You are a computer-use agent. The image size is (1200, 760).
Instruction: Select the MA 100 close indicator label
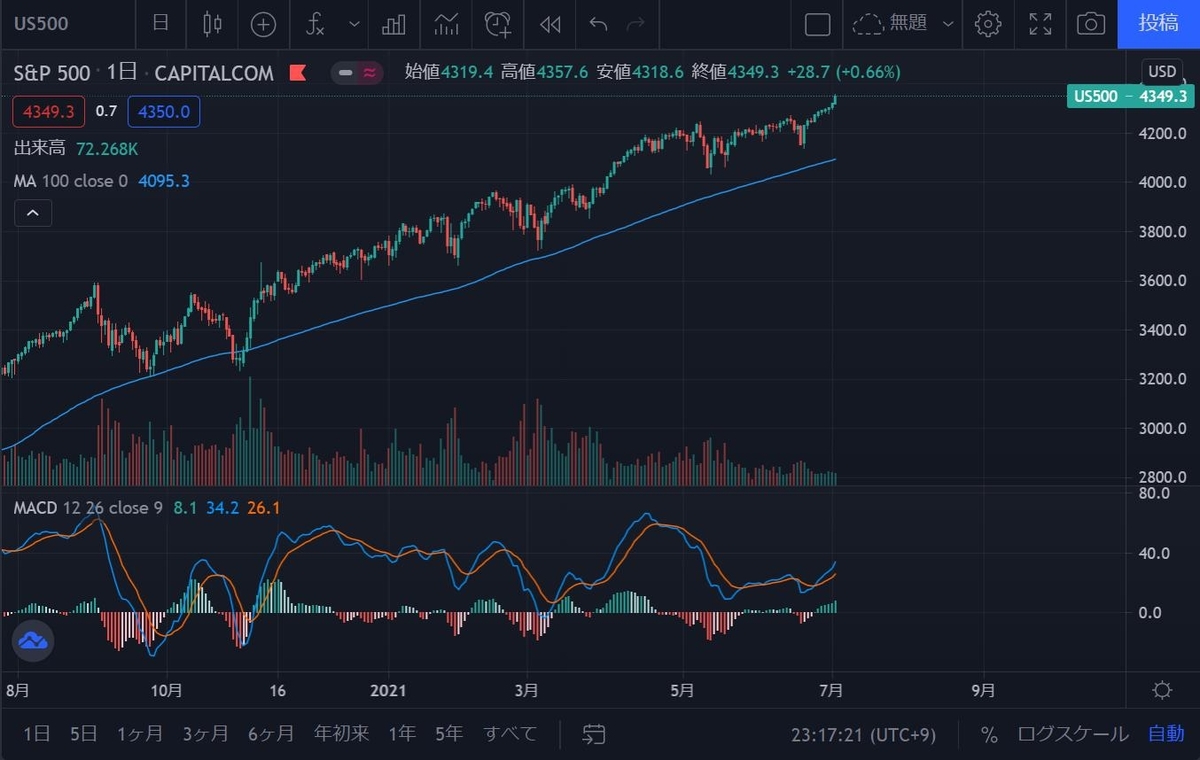point(70,181)
